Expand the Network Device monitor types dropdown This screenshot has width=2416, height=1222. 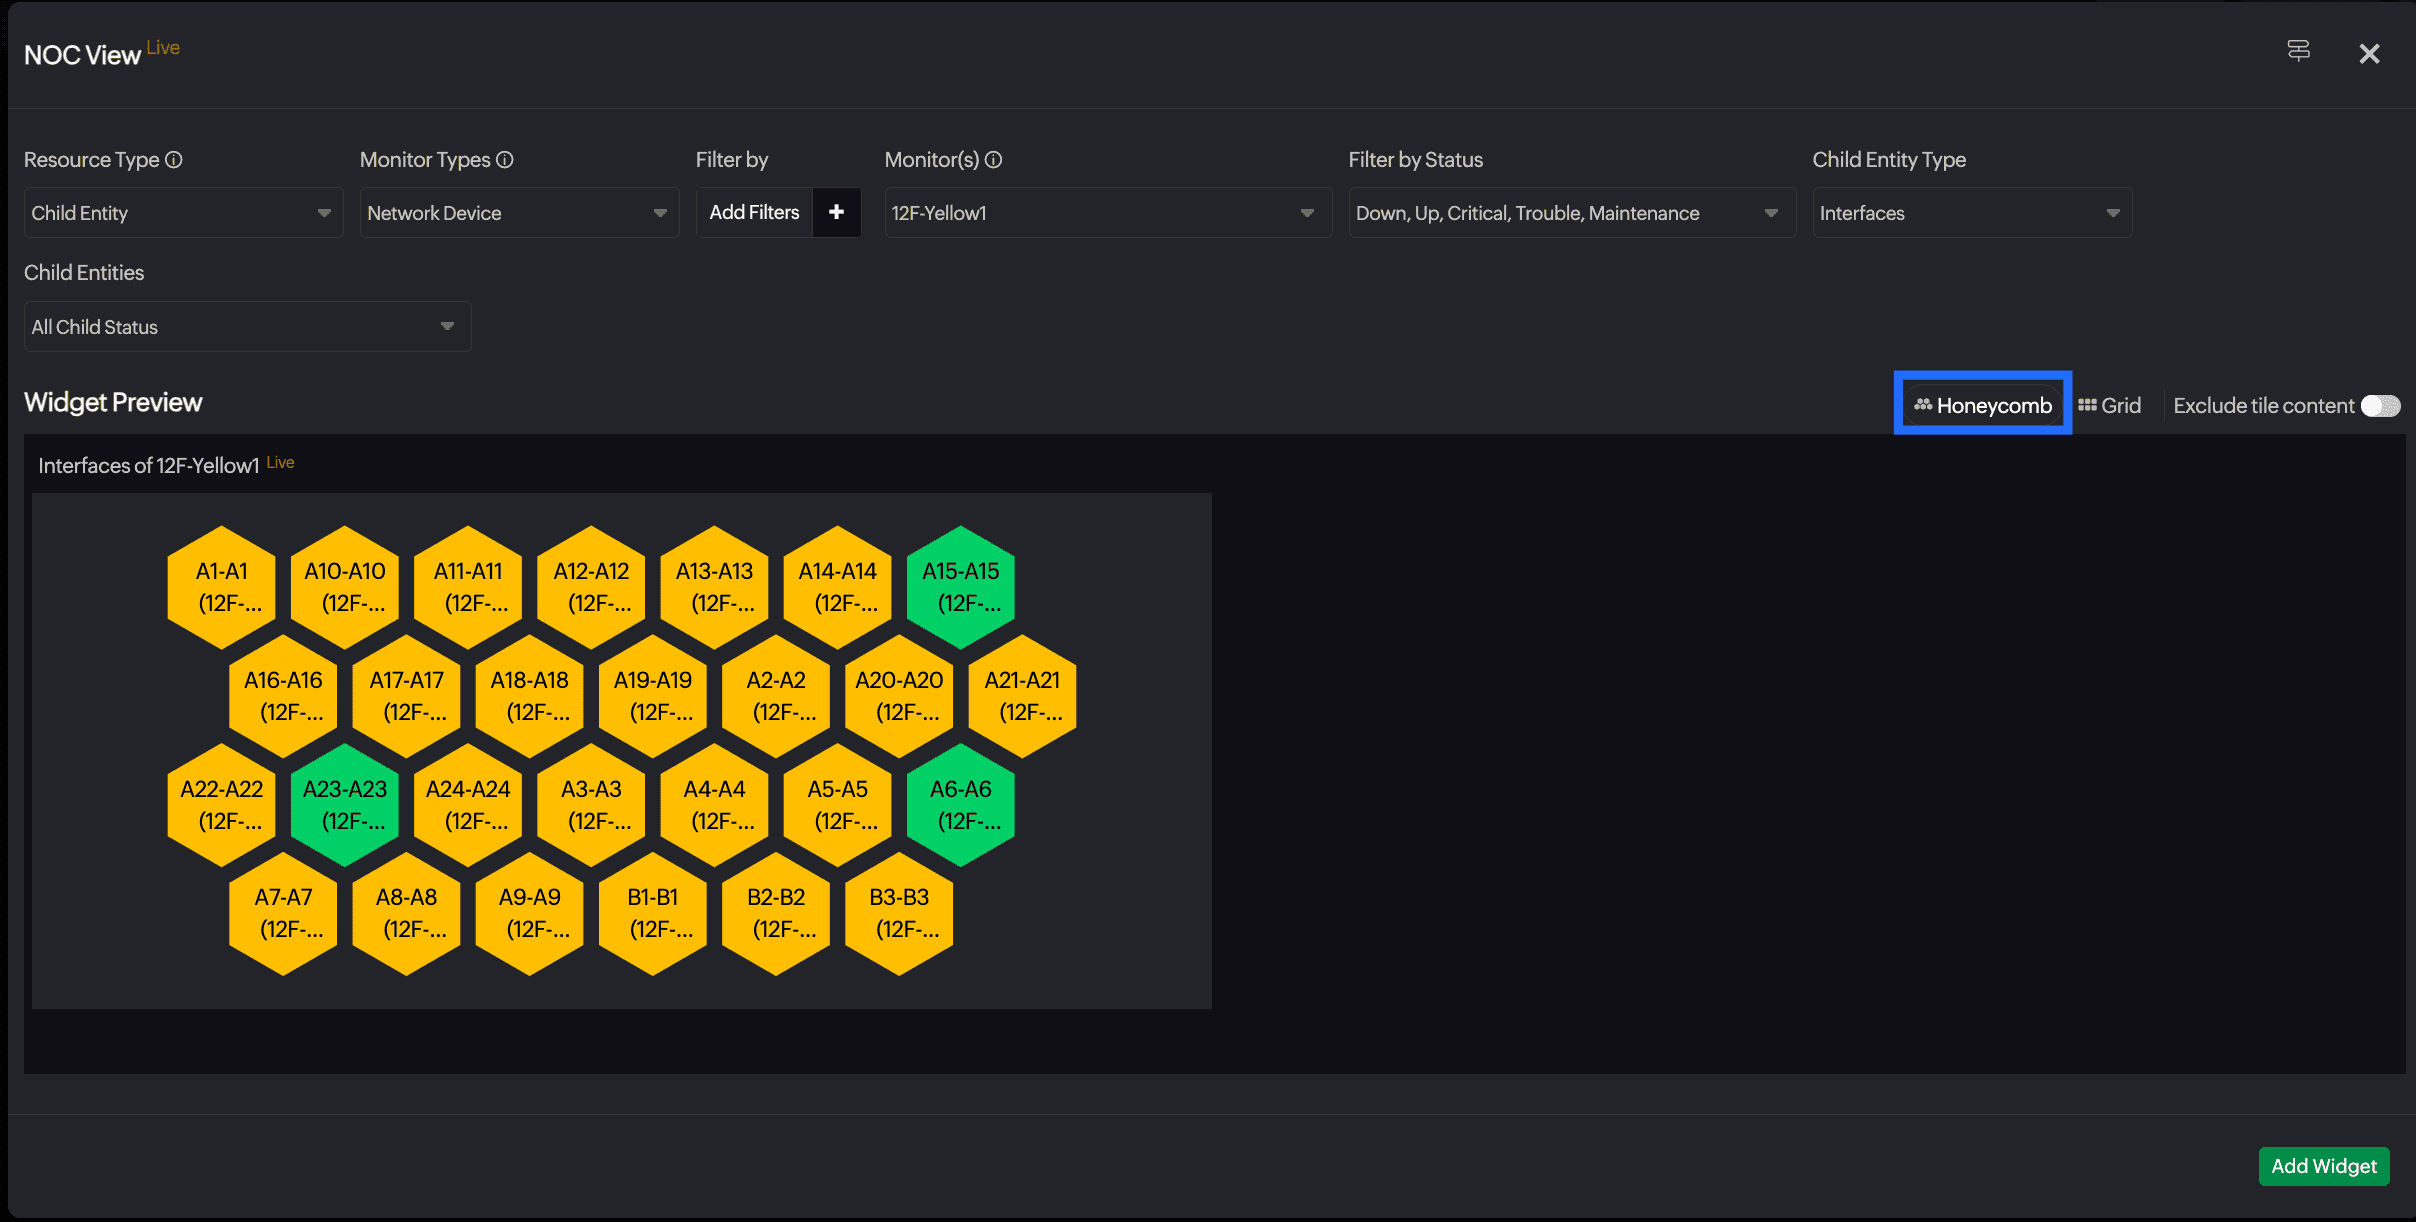click(518, 213)
